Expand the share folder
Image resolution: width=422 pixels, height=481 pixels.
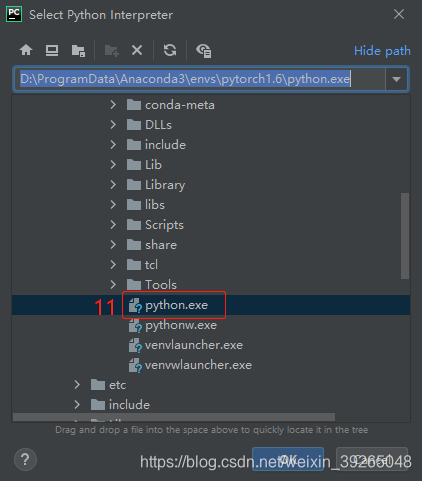click(x=113, y=245)
